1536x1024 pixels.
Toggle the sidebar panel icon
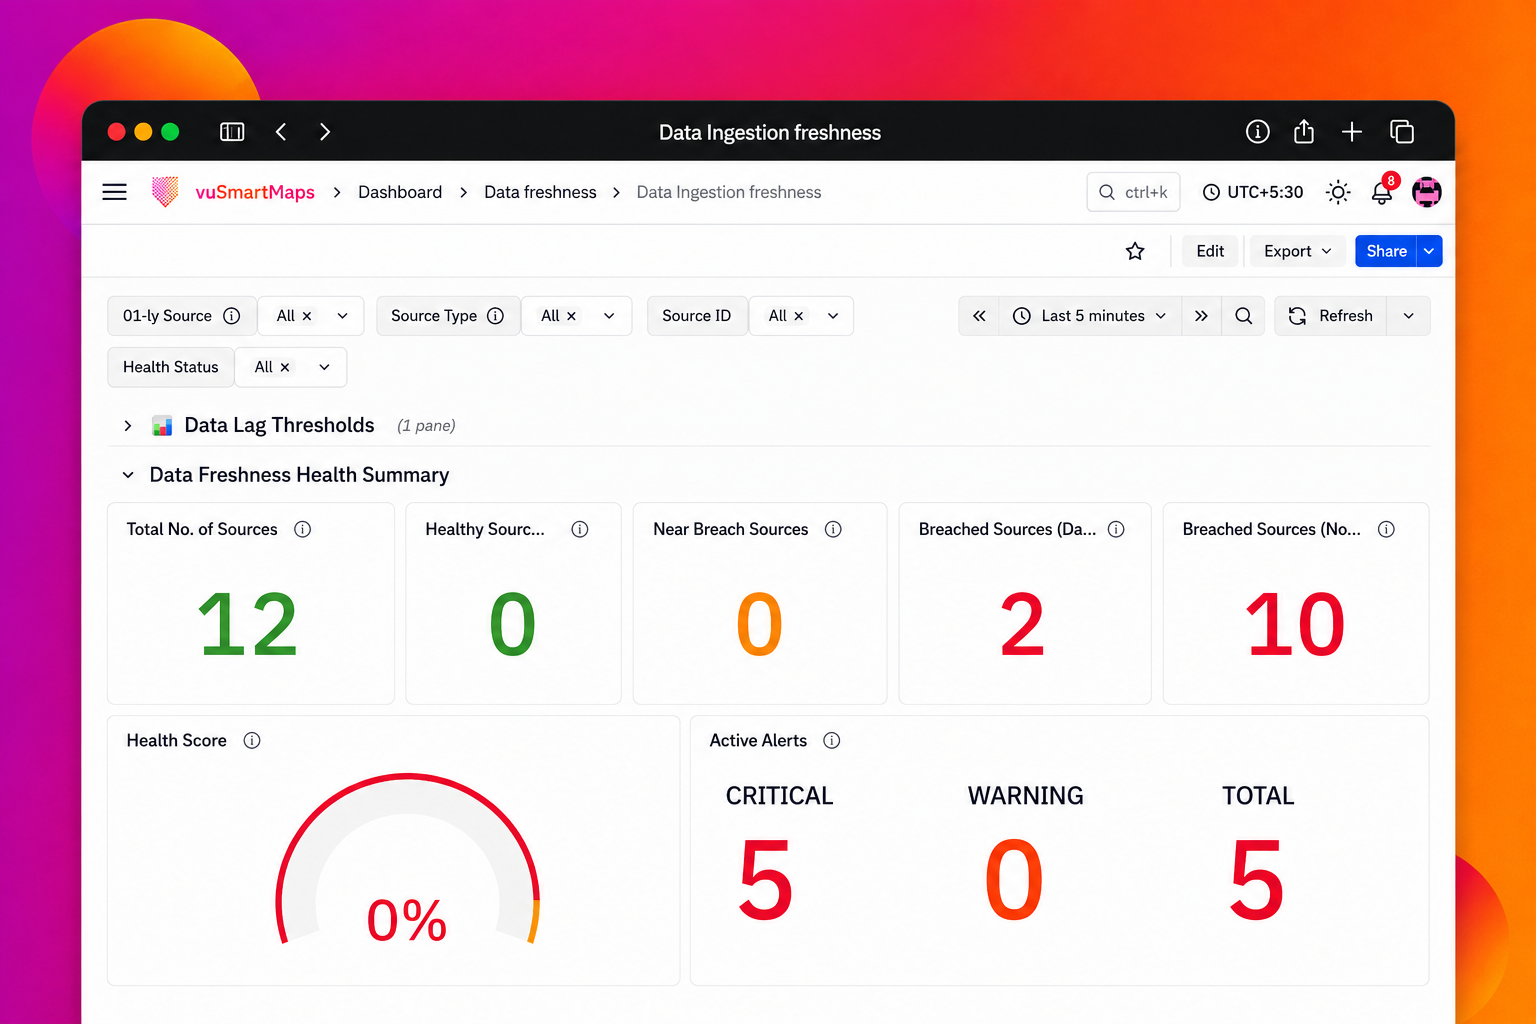click(232, 132)
